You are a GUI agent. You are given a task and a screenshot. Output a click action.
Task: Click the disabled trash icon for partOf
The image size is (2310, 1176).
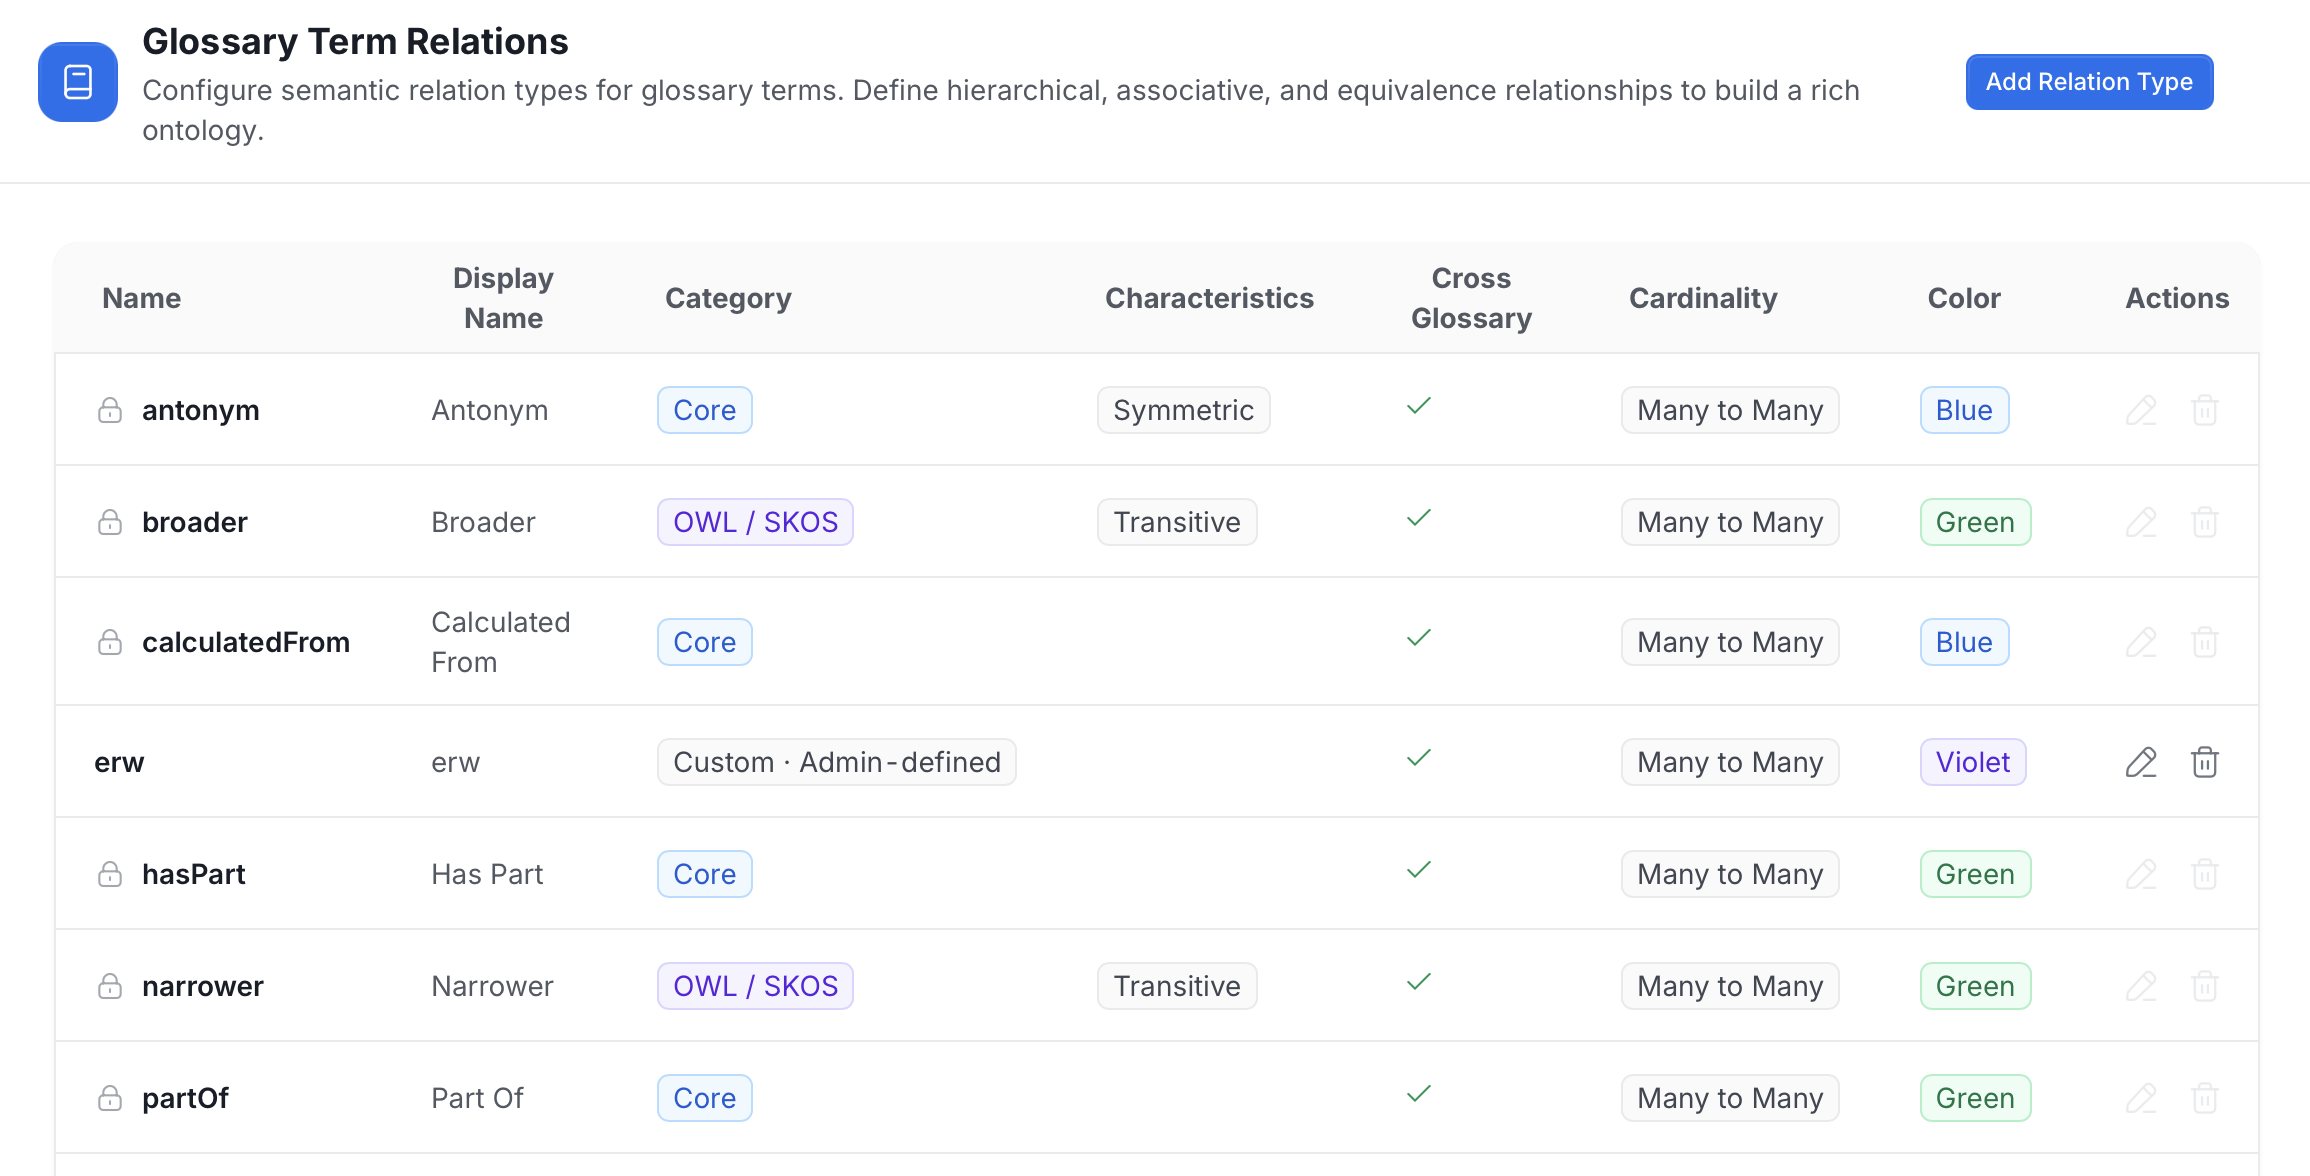pos(2205,1098)
